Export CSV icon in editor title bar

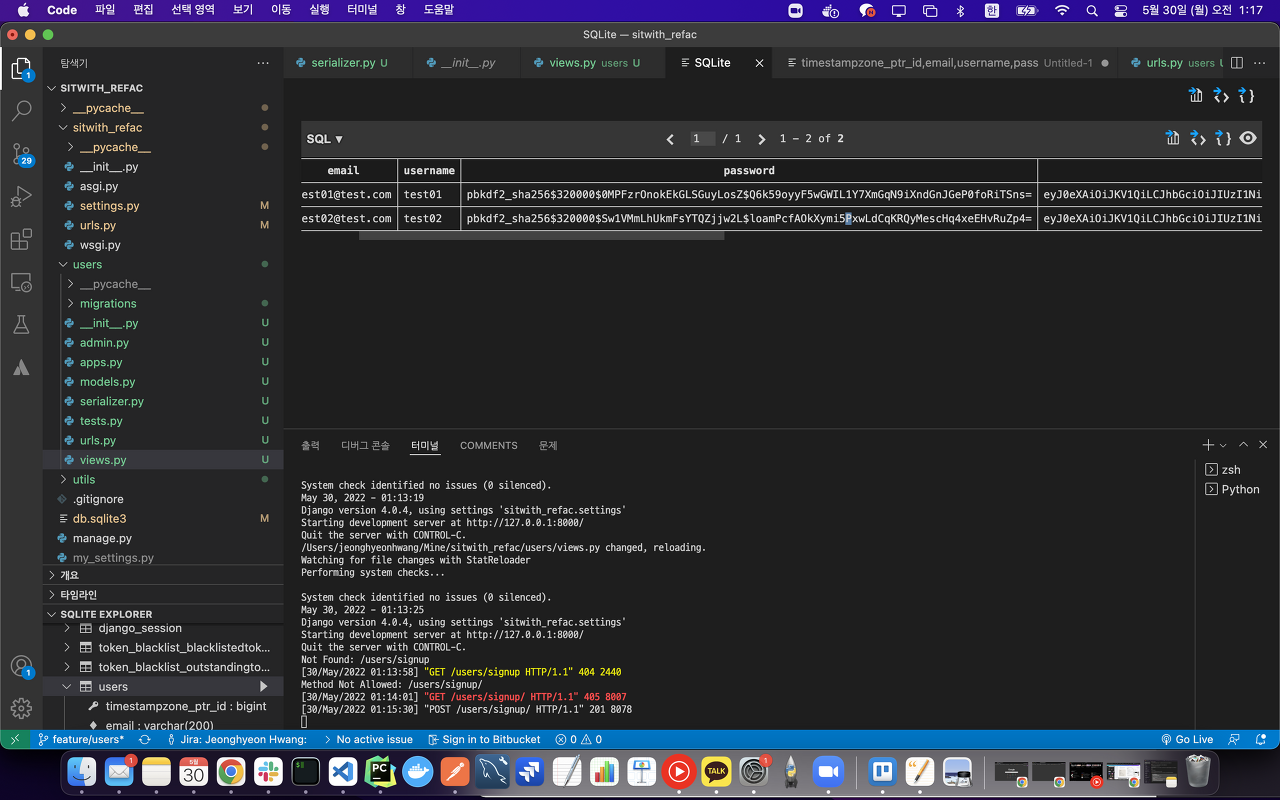[1196, 96]
